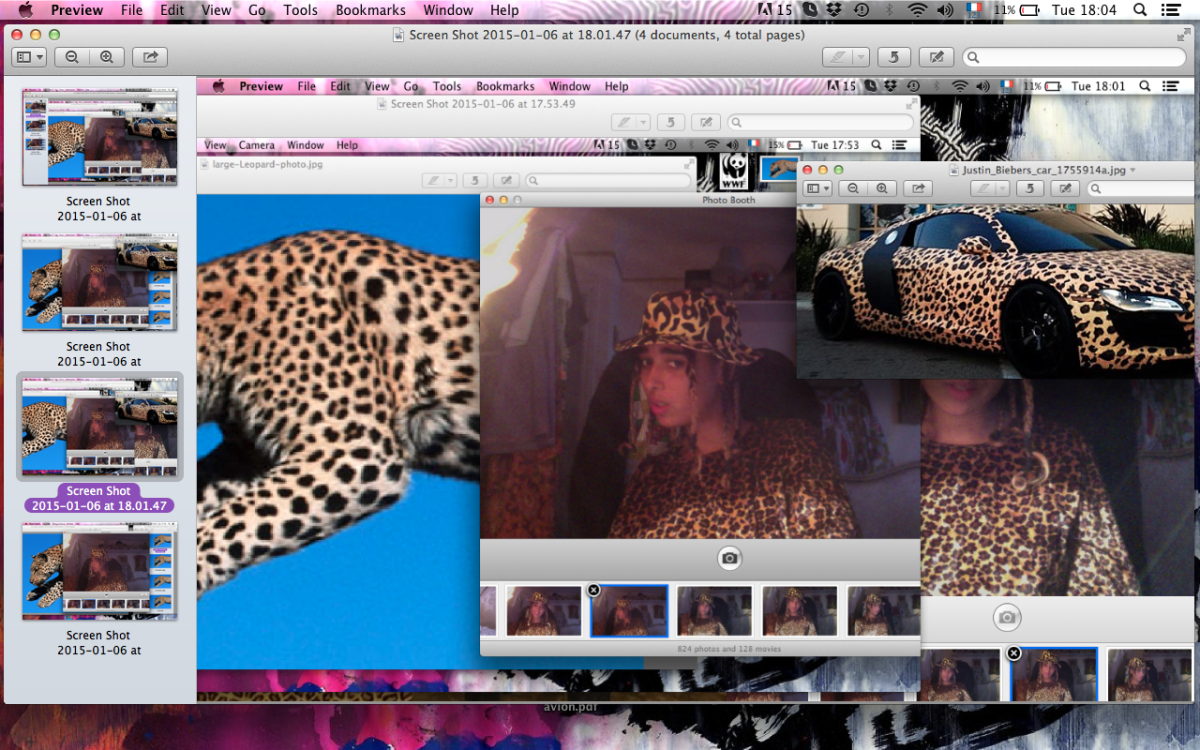The height and width of the screenshot is (750, 1200).
Task: Open the Tools menu
Action: point(300,10)
